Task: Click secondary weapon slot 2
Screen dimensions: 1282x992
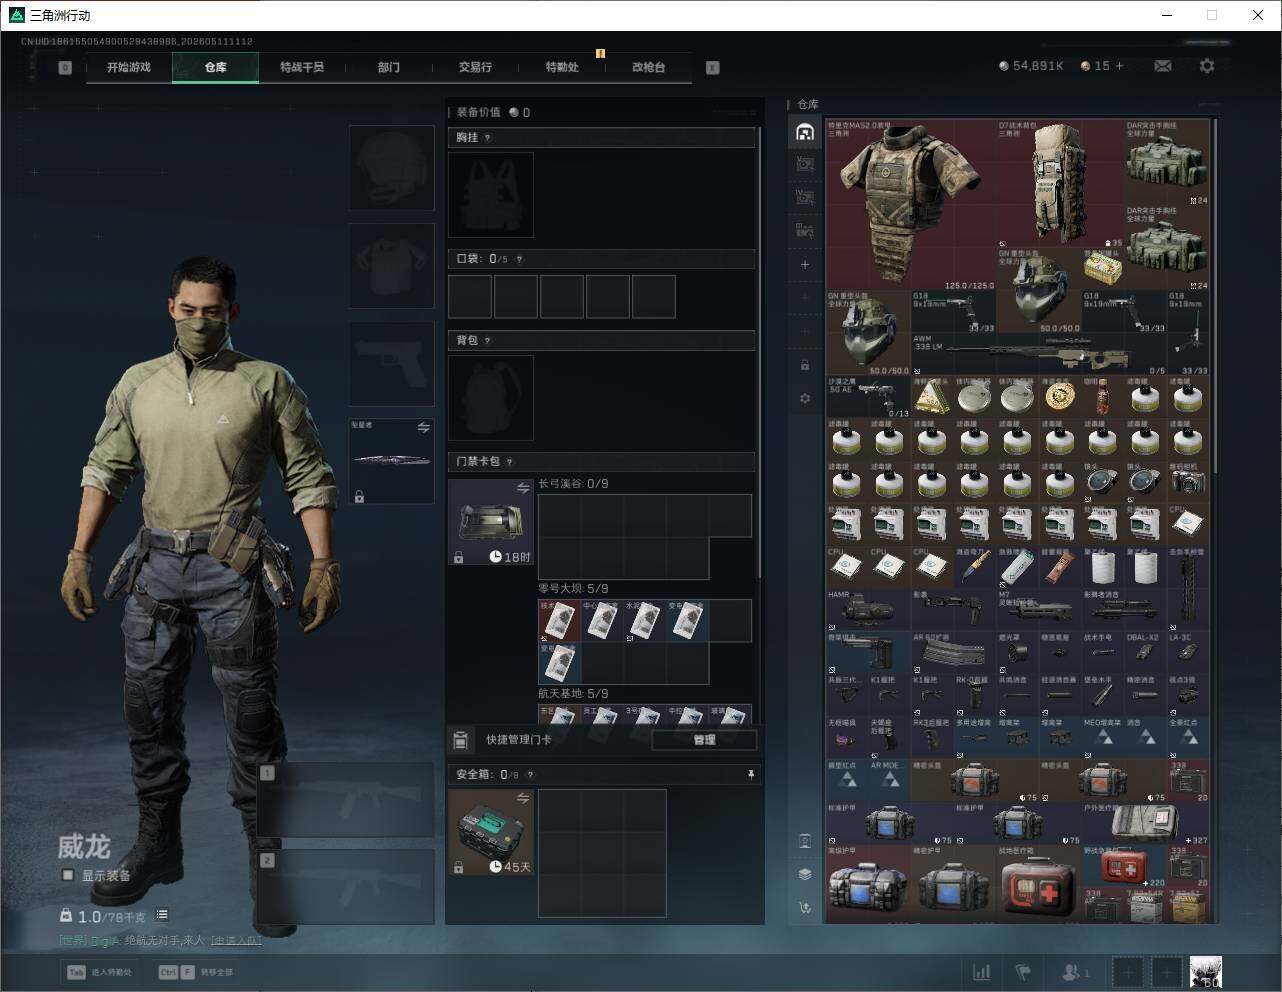Action: [x=346, y=888]
